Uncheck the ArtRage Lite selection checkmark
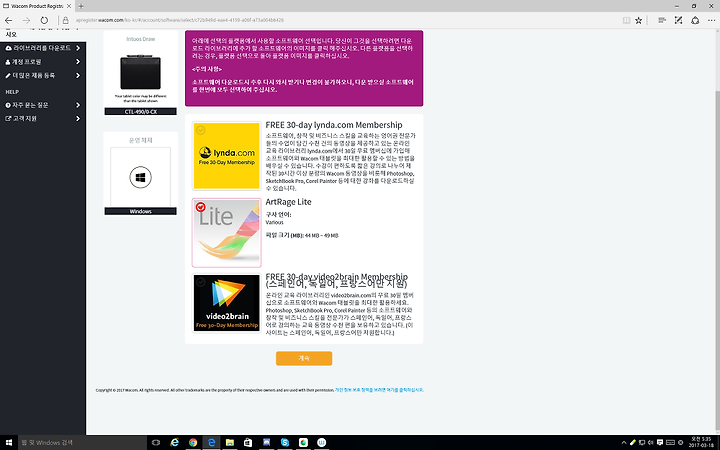The height and width of the screenshot is (450, 720). click(201, 207)
